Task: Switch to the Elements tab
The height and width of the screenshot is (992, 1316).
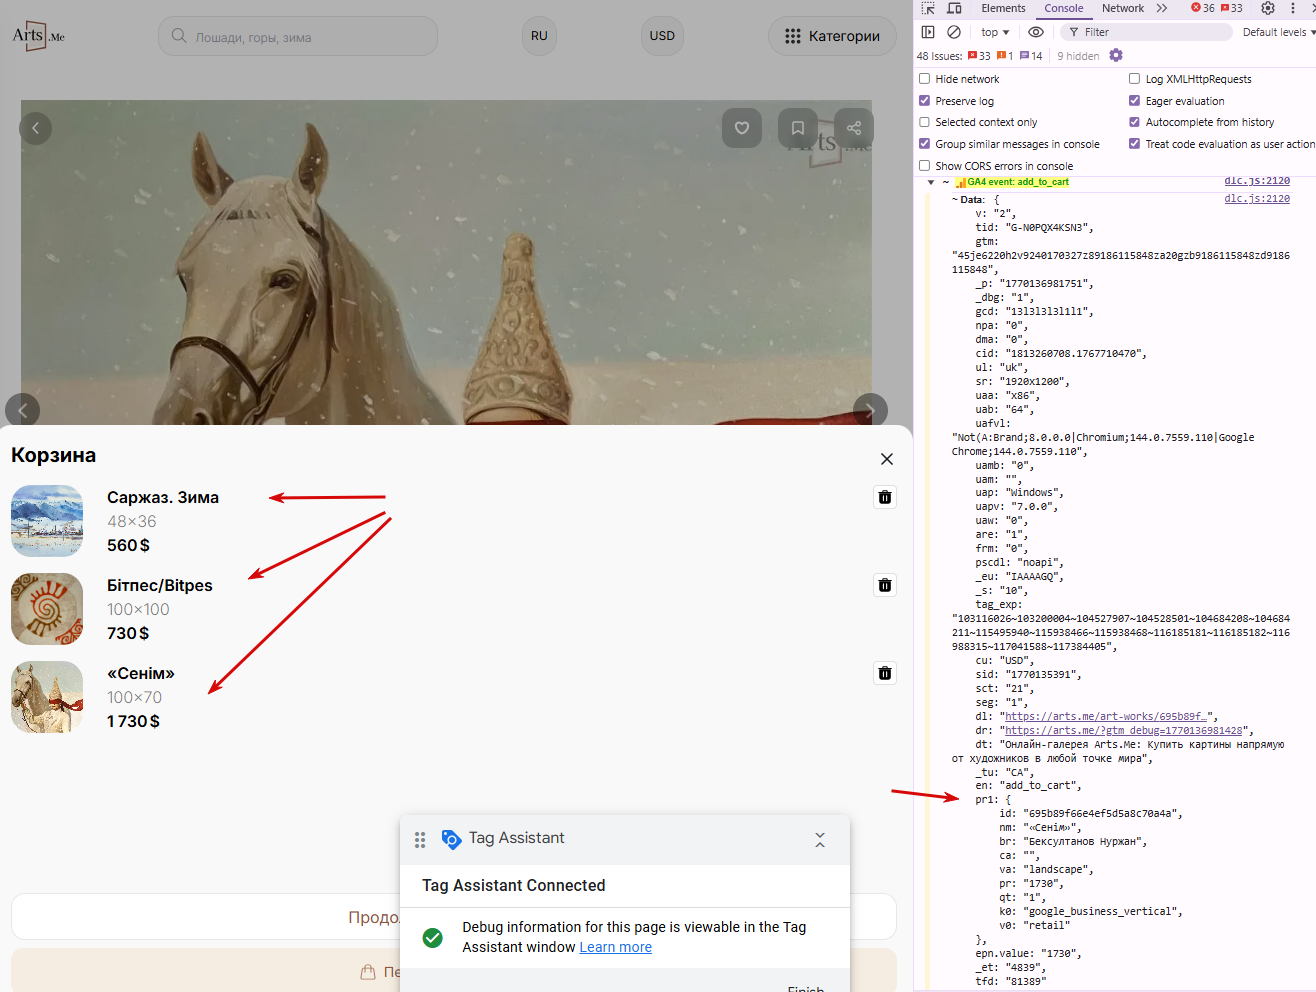Action: pos(1003,8)
